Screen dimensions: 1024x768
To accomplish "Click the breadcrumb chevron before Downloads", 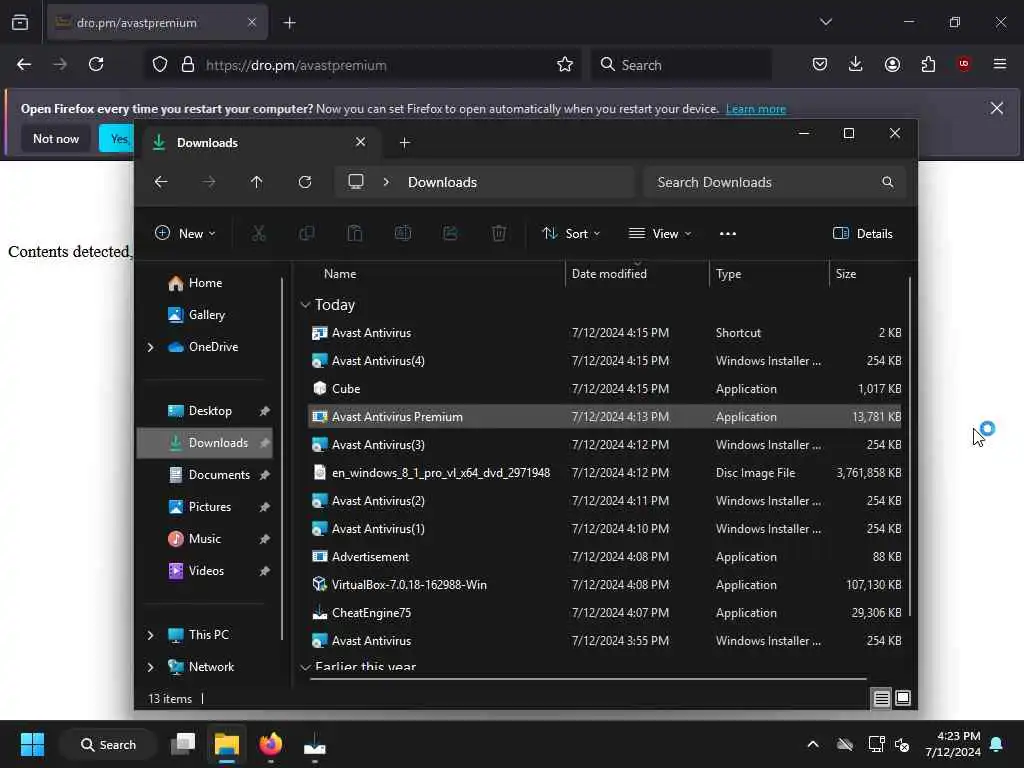I will point(386,182).
